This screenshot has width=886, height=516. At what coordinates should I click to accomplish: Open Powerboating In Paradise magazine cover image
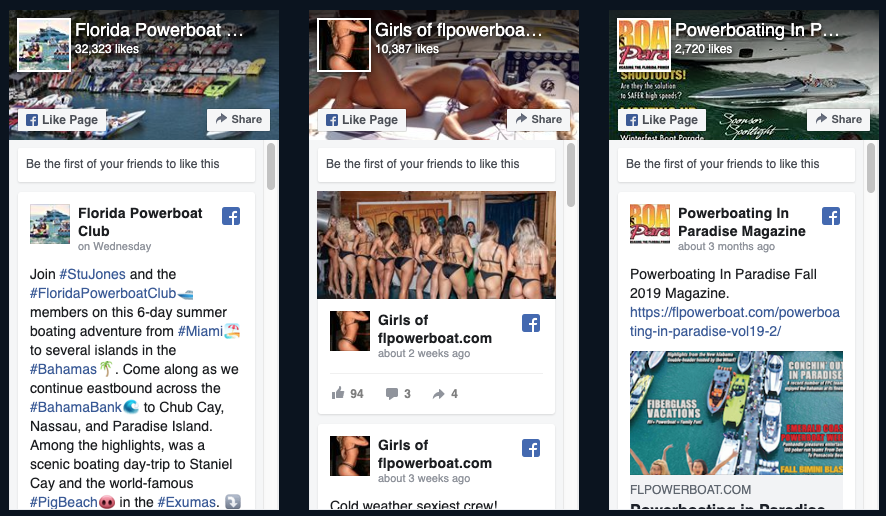point(736,413)
